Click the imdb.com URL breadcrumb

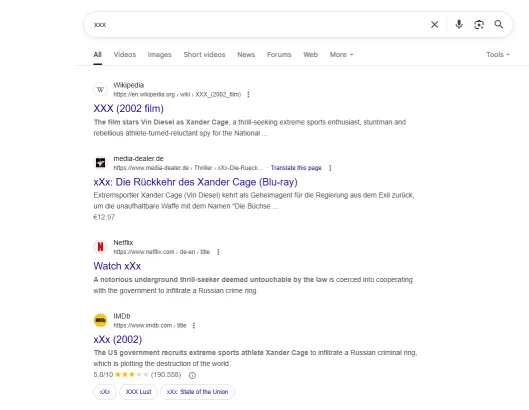coord(150,325)
